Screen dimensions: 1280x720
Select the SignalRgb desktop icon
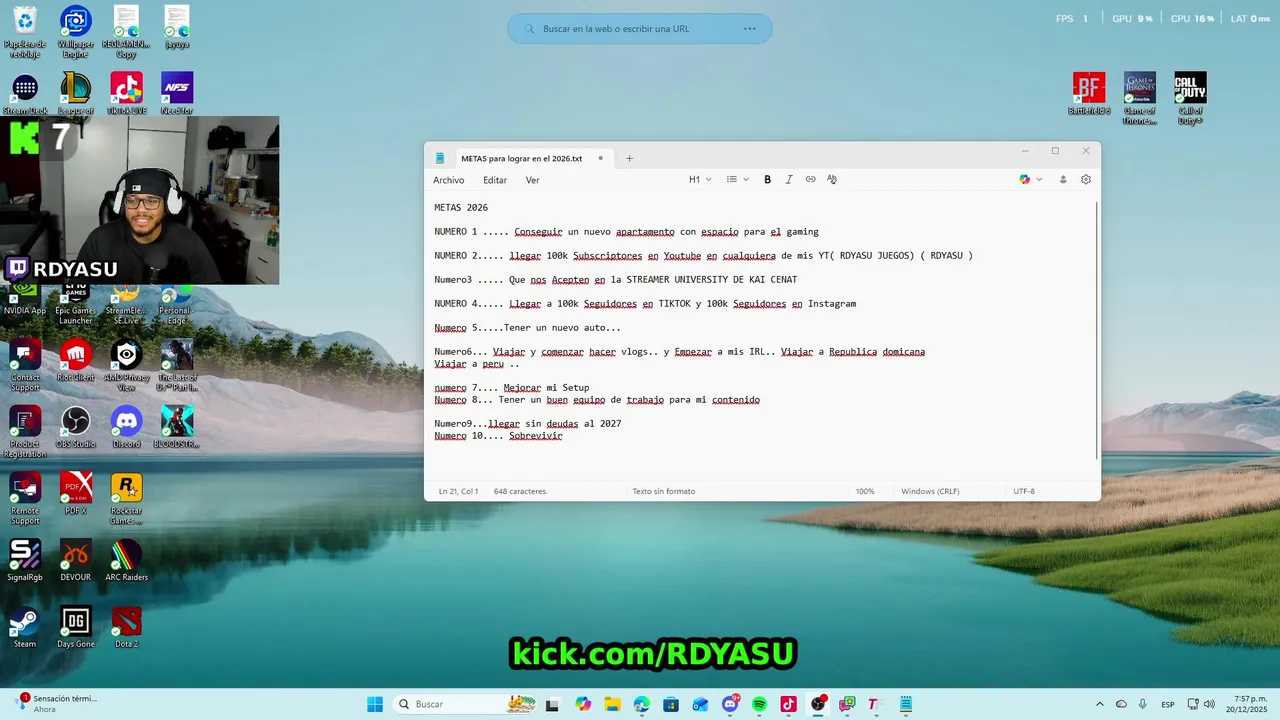click(x=25, y=560)
